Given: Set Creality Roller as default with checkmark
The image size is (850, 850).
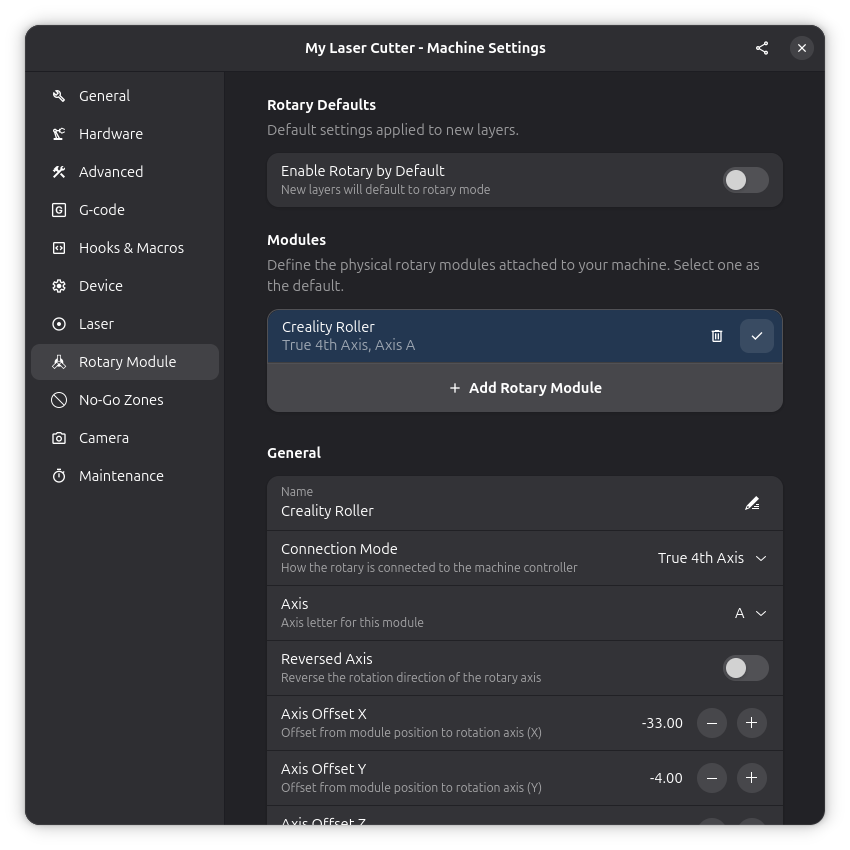Looking at the screenshot, I should tap(757, 336).
